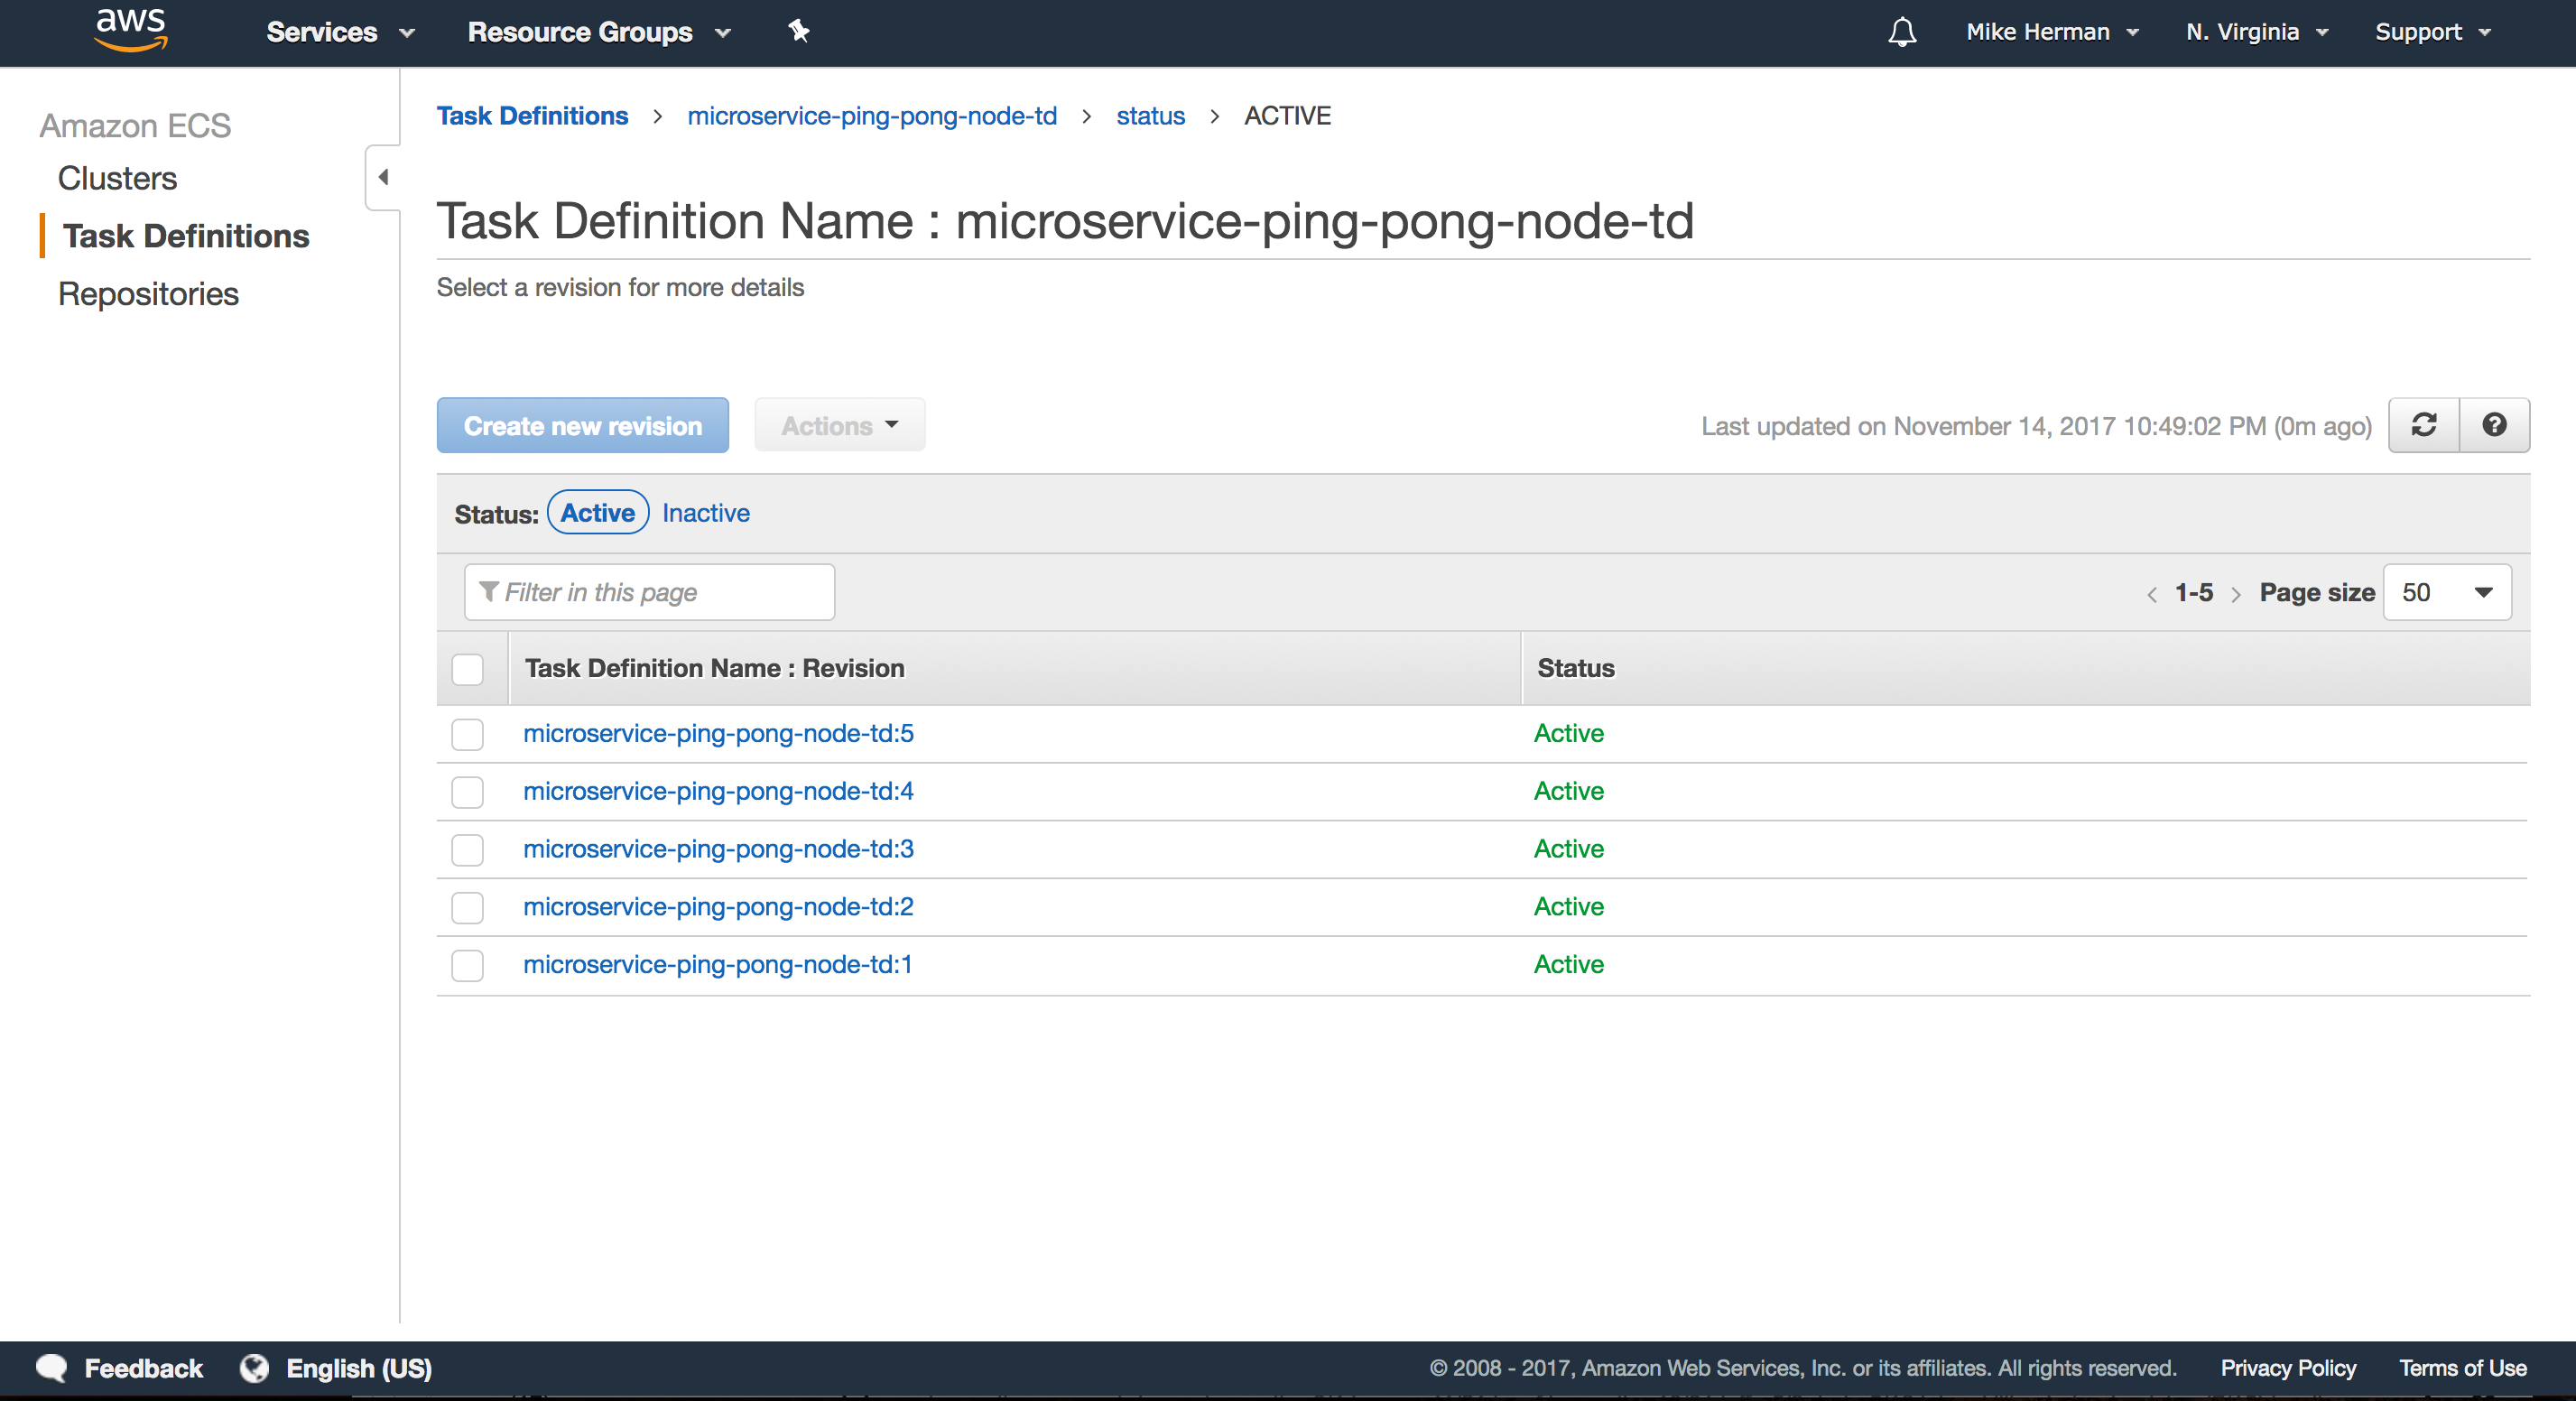Refresh the task definition list
2576x1401 pixels.
tap(2424, 425)
